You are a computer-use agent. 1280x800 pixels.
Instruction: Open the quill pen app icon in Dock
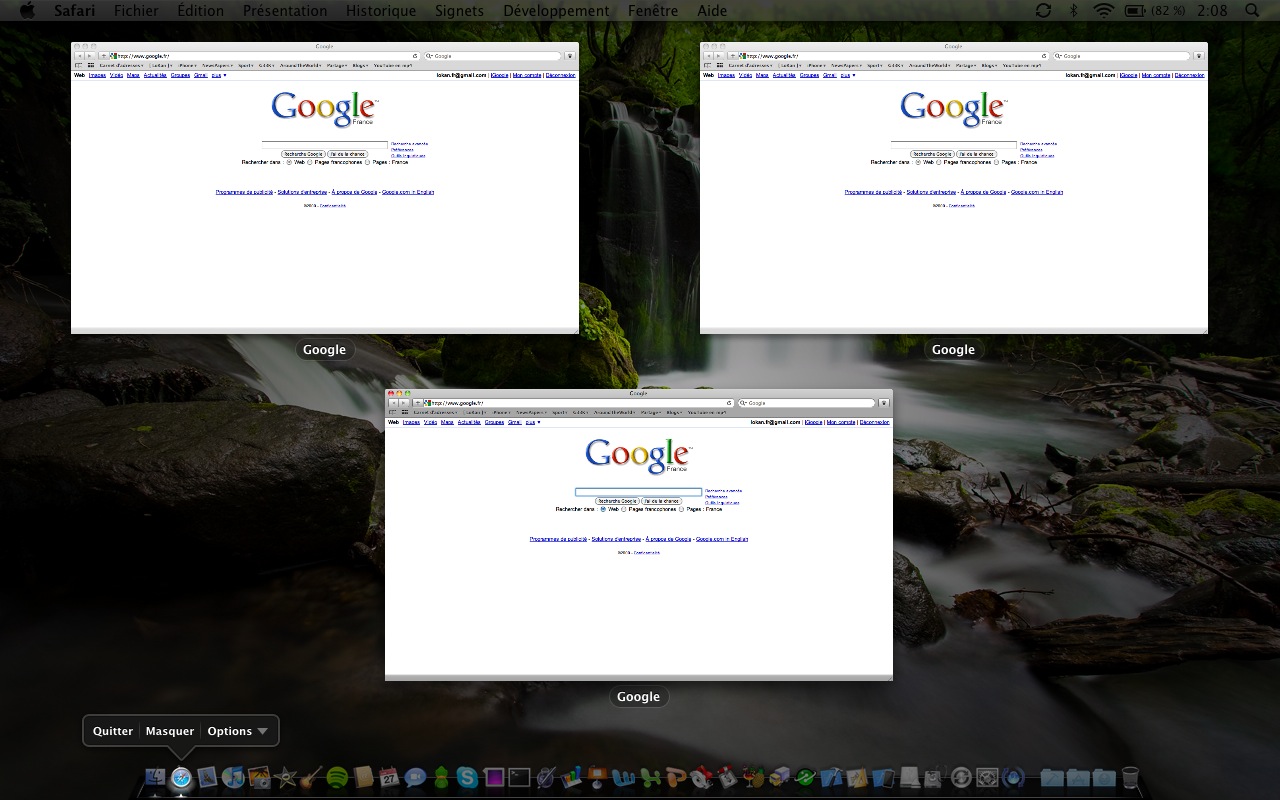click(x=545, y=776)
